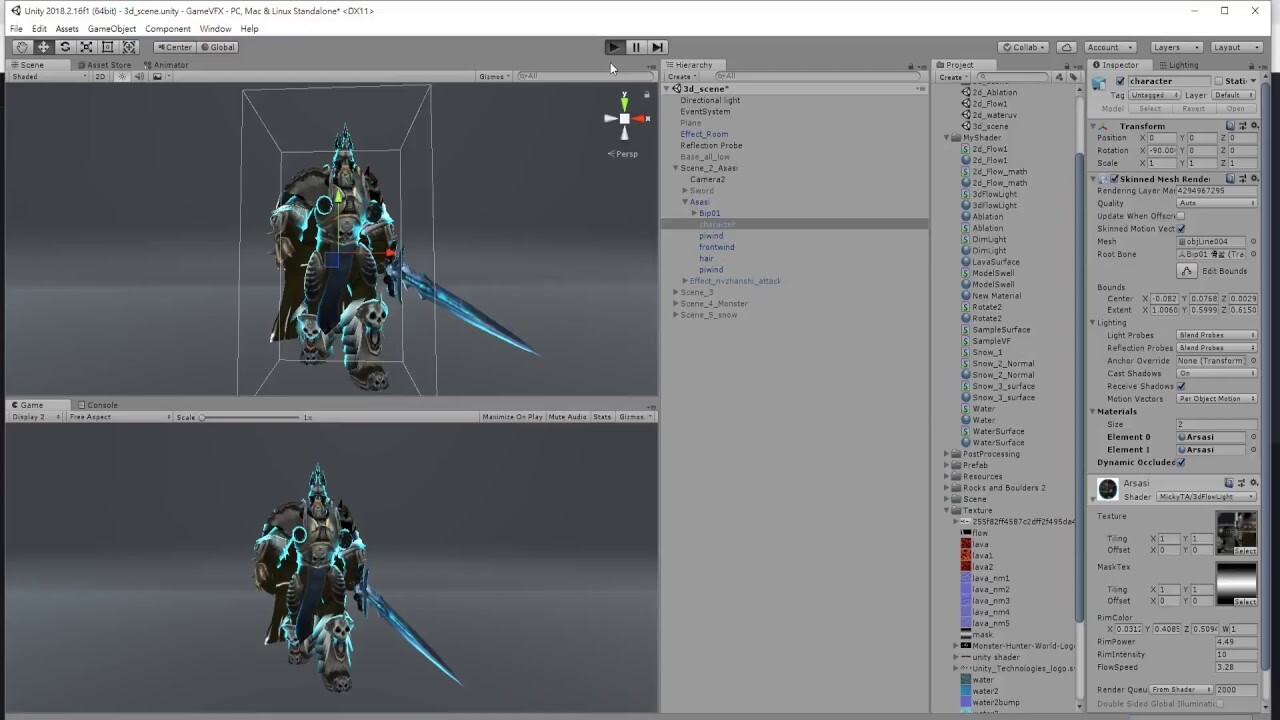
Task: Click the Collab button
Action: 1023,47
